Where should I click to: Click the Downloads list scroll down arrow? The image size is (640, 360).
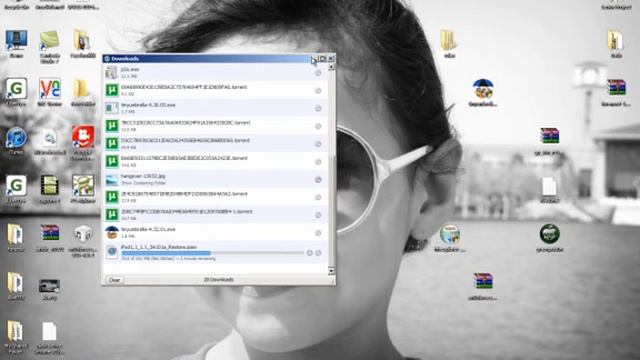331,270
